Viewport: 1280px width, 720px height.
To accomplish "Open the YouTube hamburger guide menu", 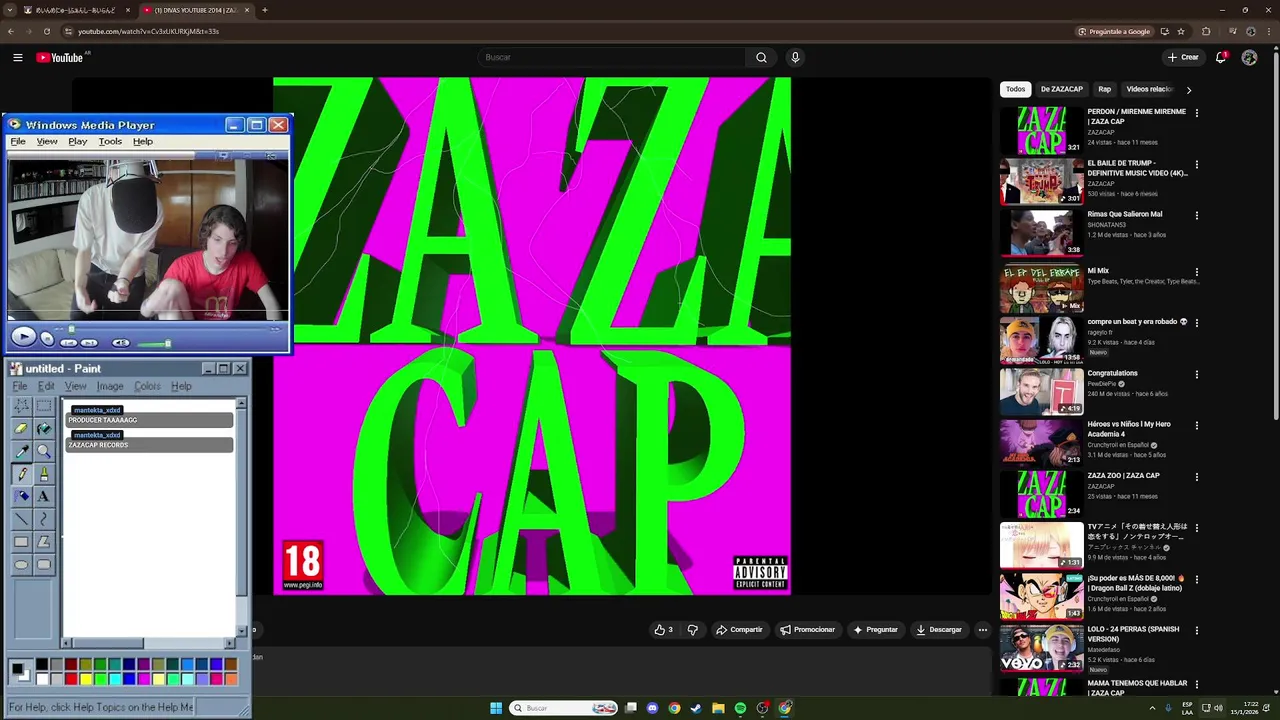I will click(x=18, y=57).
